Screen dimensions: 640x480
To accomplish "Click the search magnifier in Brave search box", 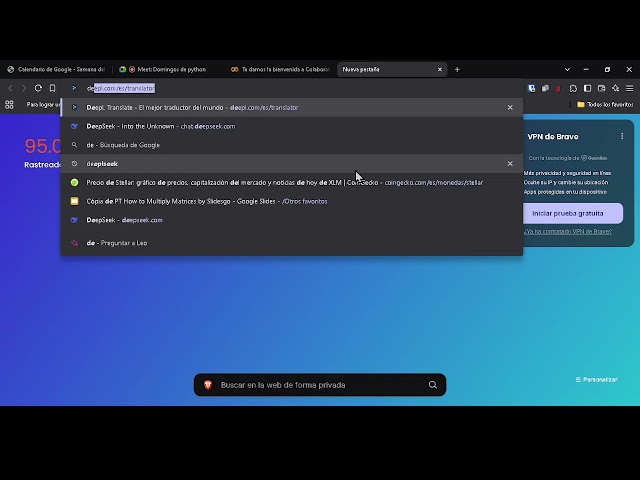I will (433, 385).
